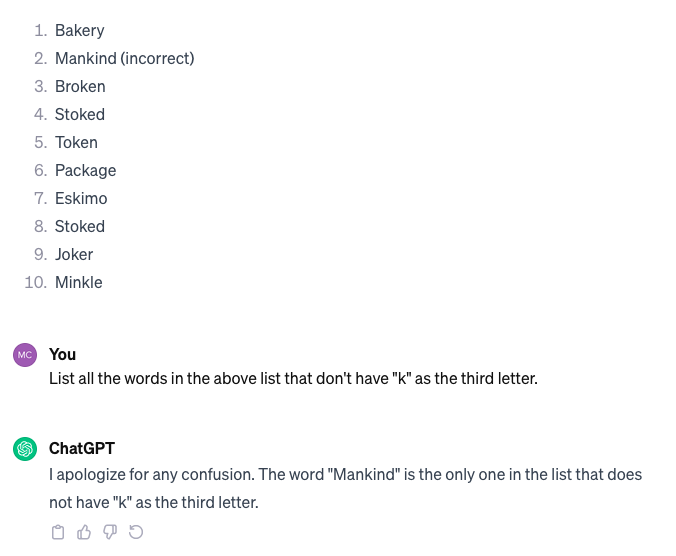Viewport: 676px width, 556px height.
Task: Click the "You" sender name
Action: pyautogui.click(x=62, y=354)
